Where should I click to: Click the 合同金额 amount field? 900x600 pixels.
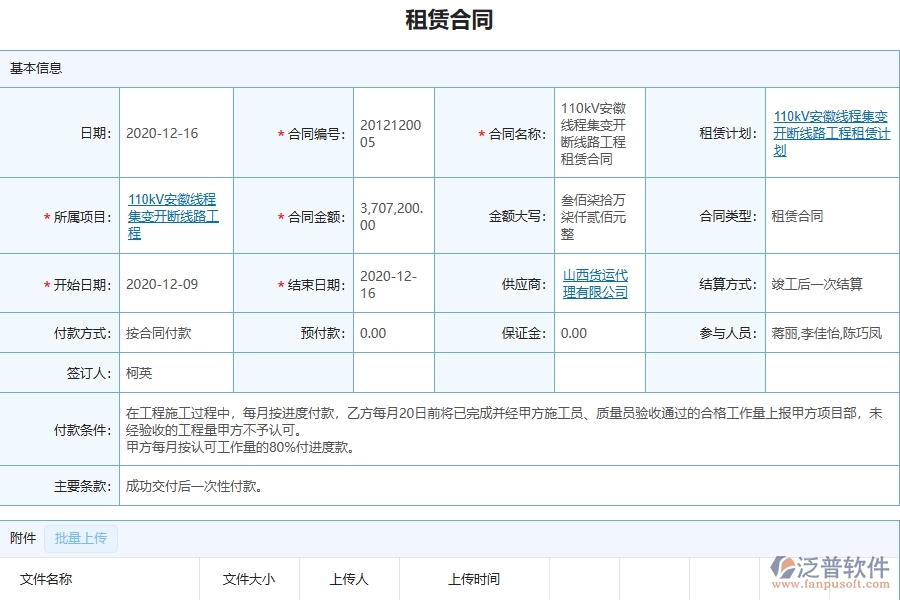click(393, 215)
